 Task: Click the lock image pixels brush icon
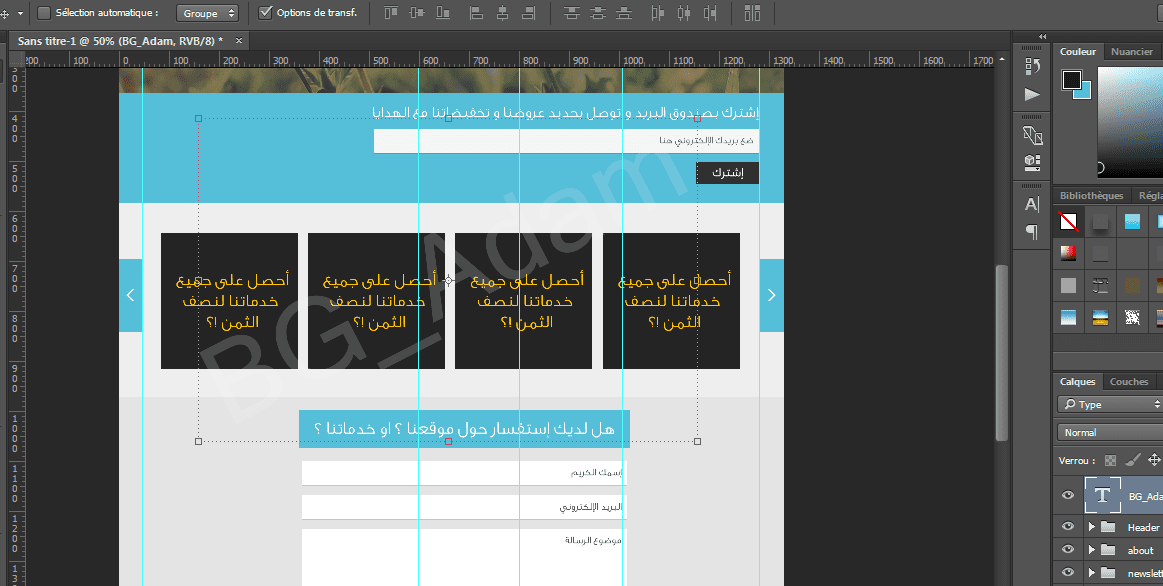[x=1132, y=461]
